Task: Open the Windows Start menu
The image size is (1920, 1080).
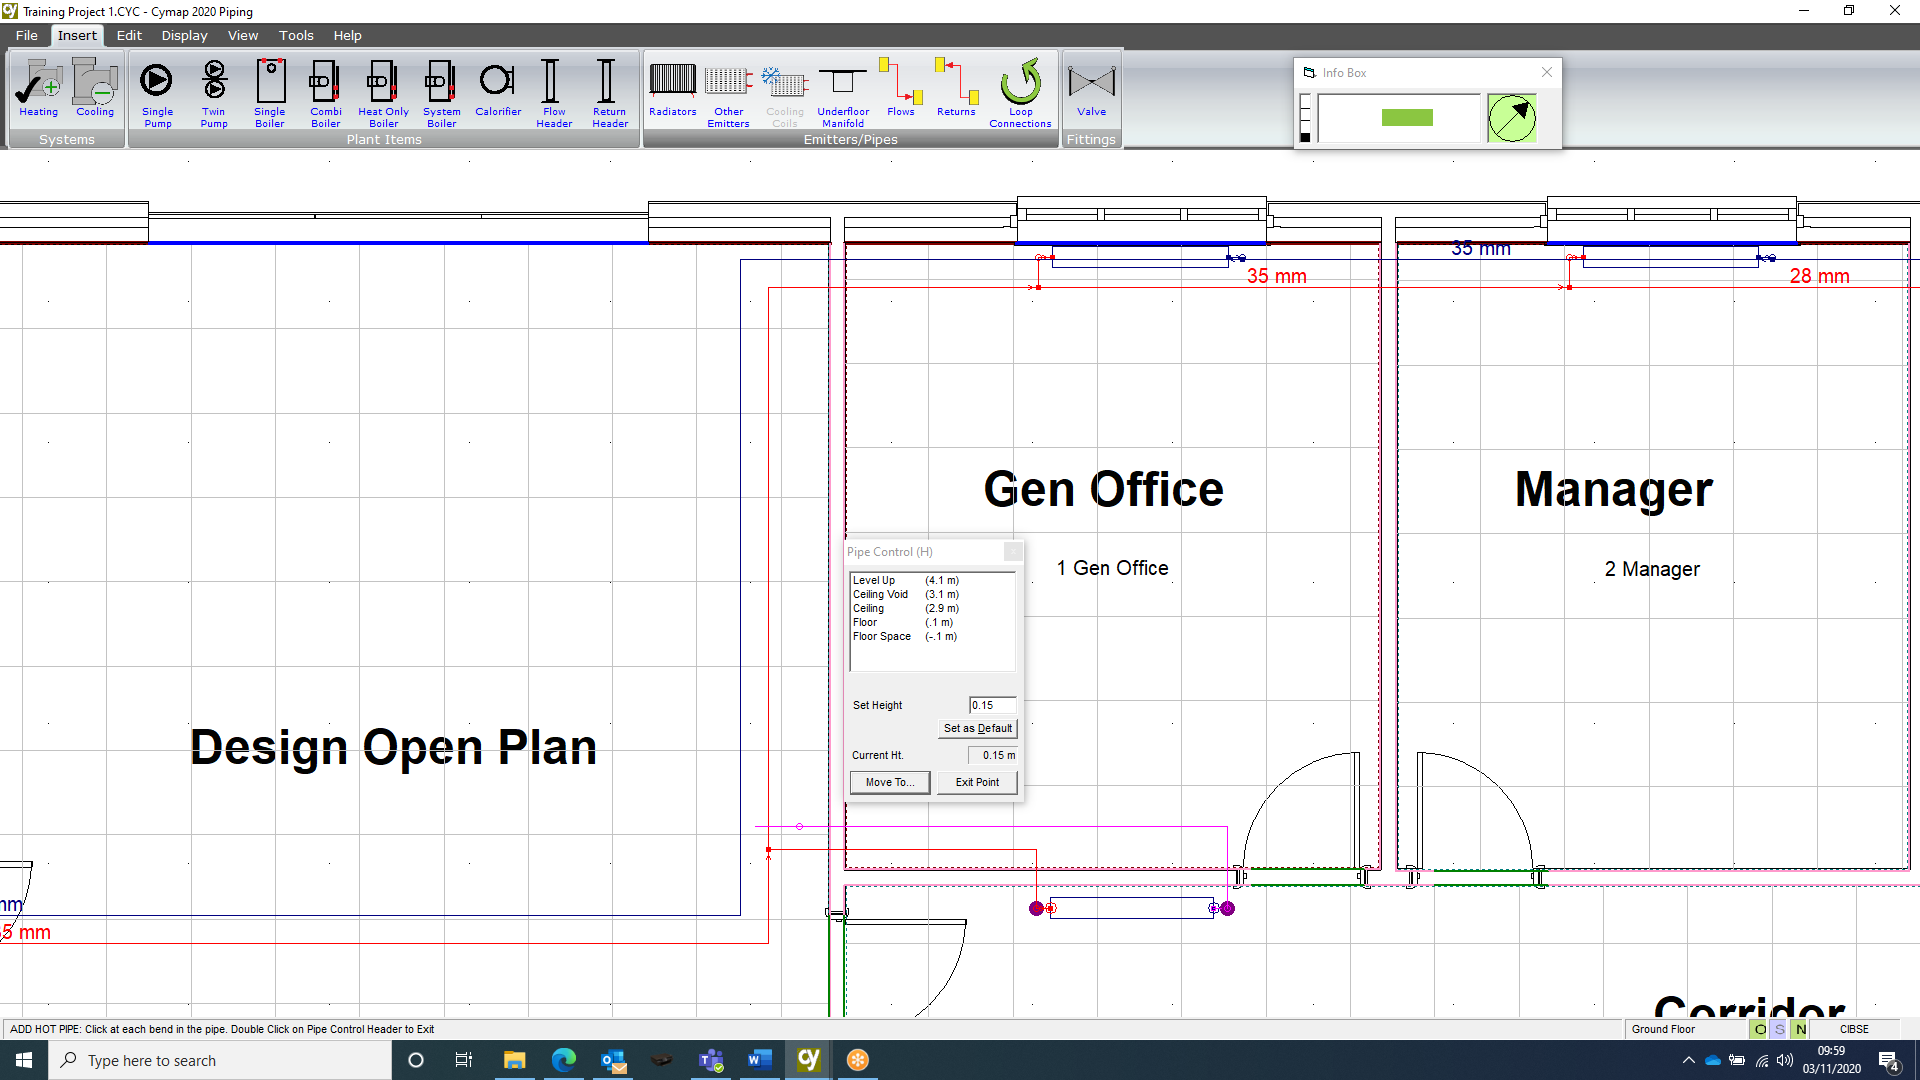Action: (x=24, y=1060)
